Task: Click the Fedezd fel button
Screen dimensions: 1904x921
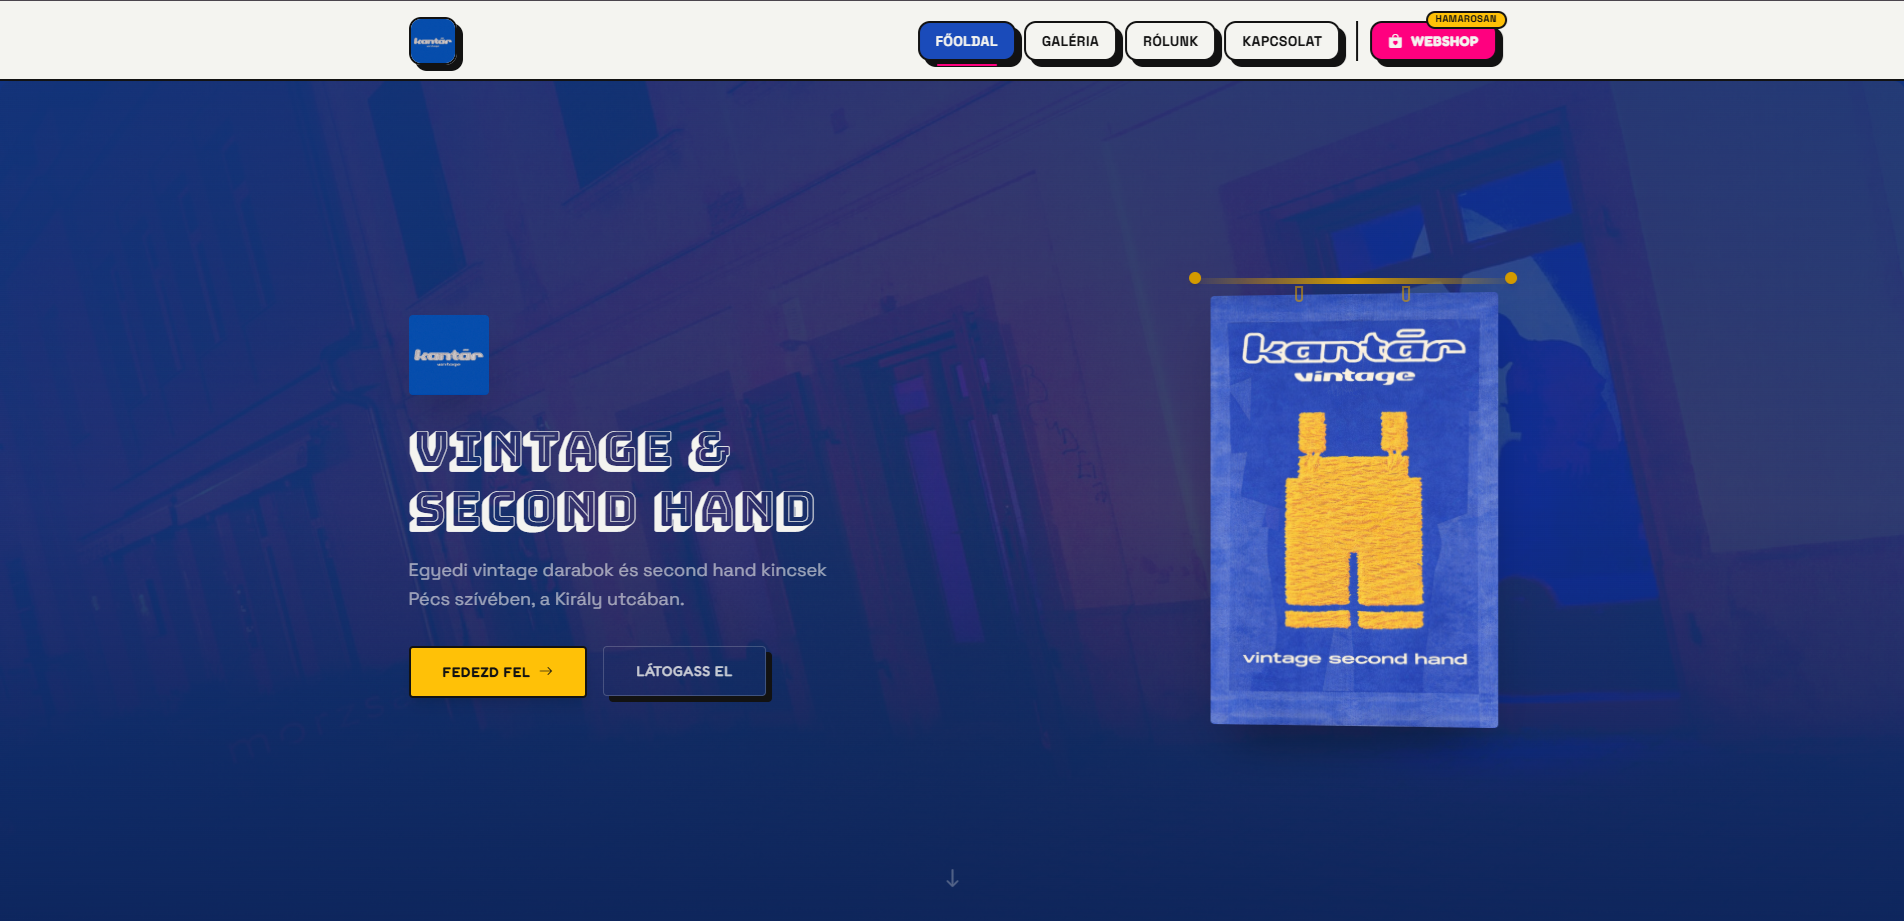Action: pos(498,672)
